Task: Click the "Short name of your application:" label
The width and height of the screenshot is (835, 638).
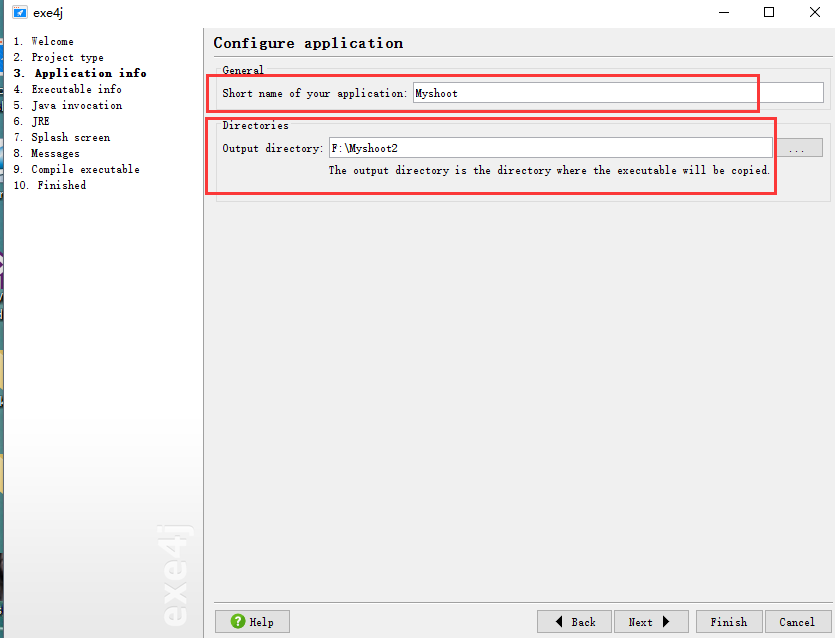Action: [x=315, y=93]
